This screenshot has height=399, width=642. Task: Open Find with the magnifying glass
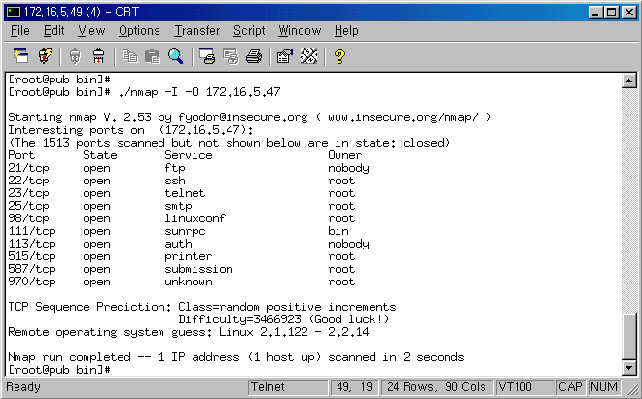[x=176, y=56]
